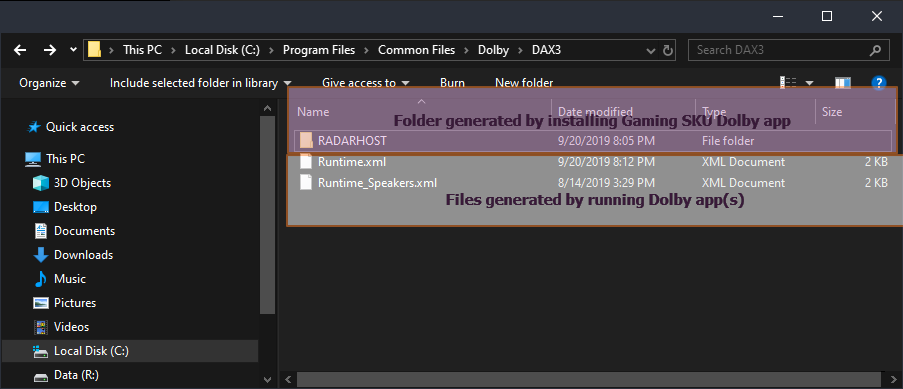Image resolution: width=903 pixels, height=389 pixels.
Task: Change view layout icon
Action: pos(788,83)
